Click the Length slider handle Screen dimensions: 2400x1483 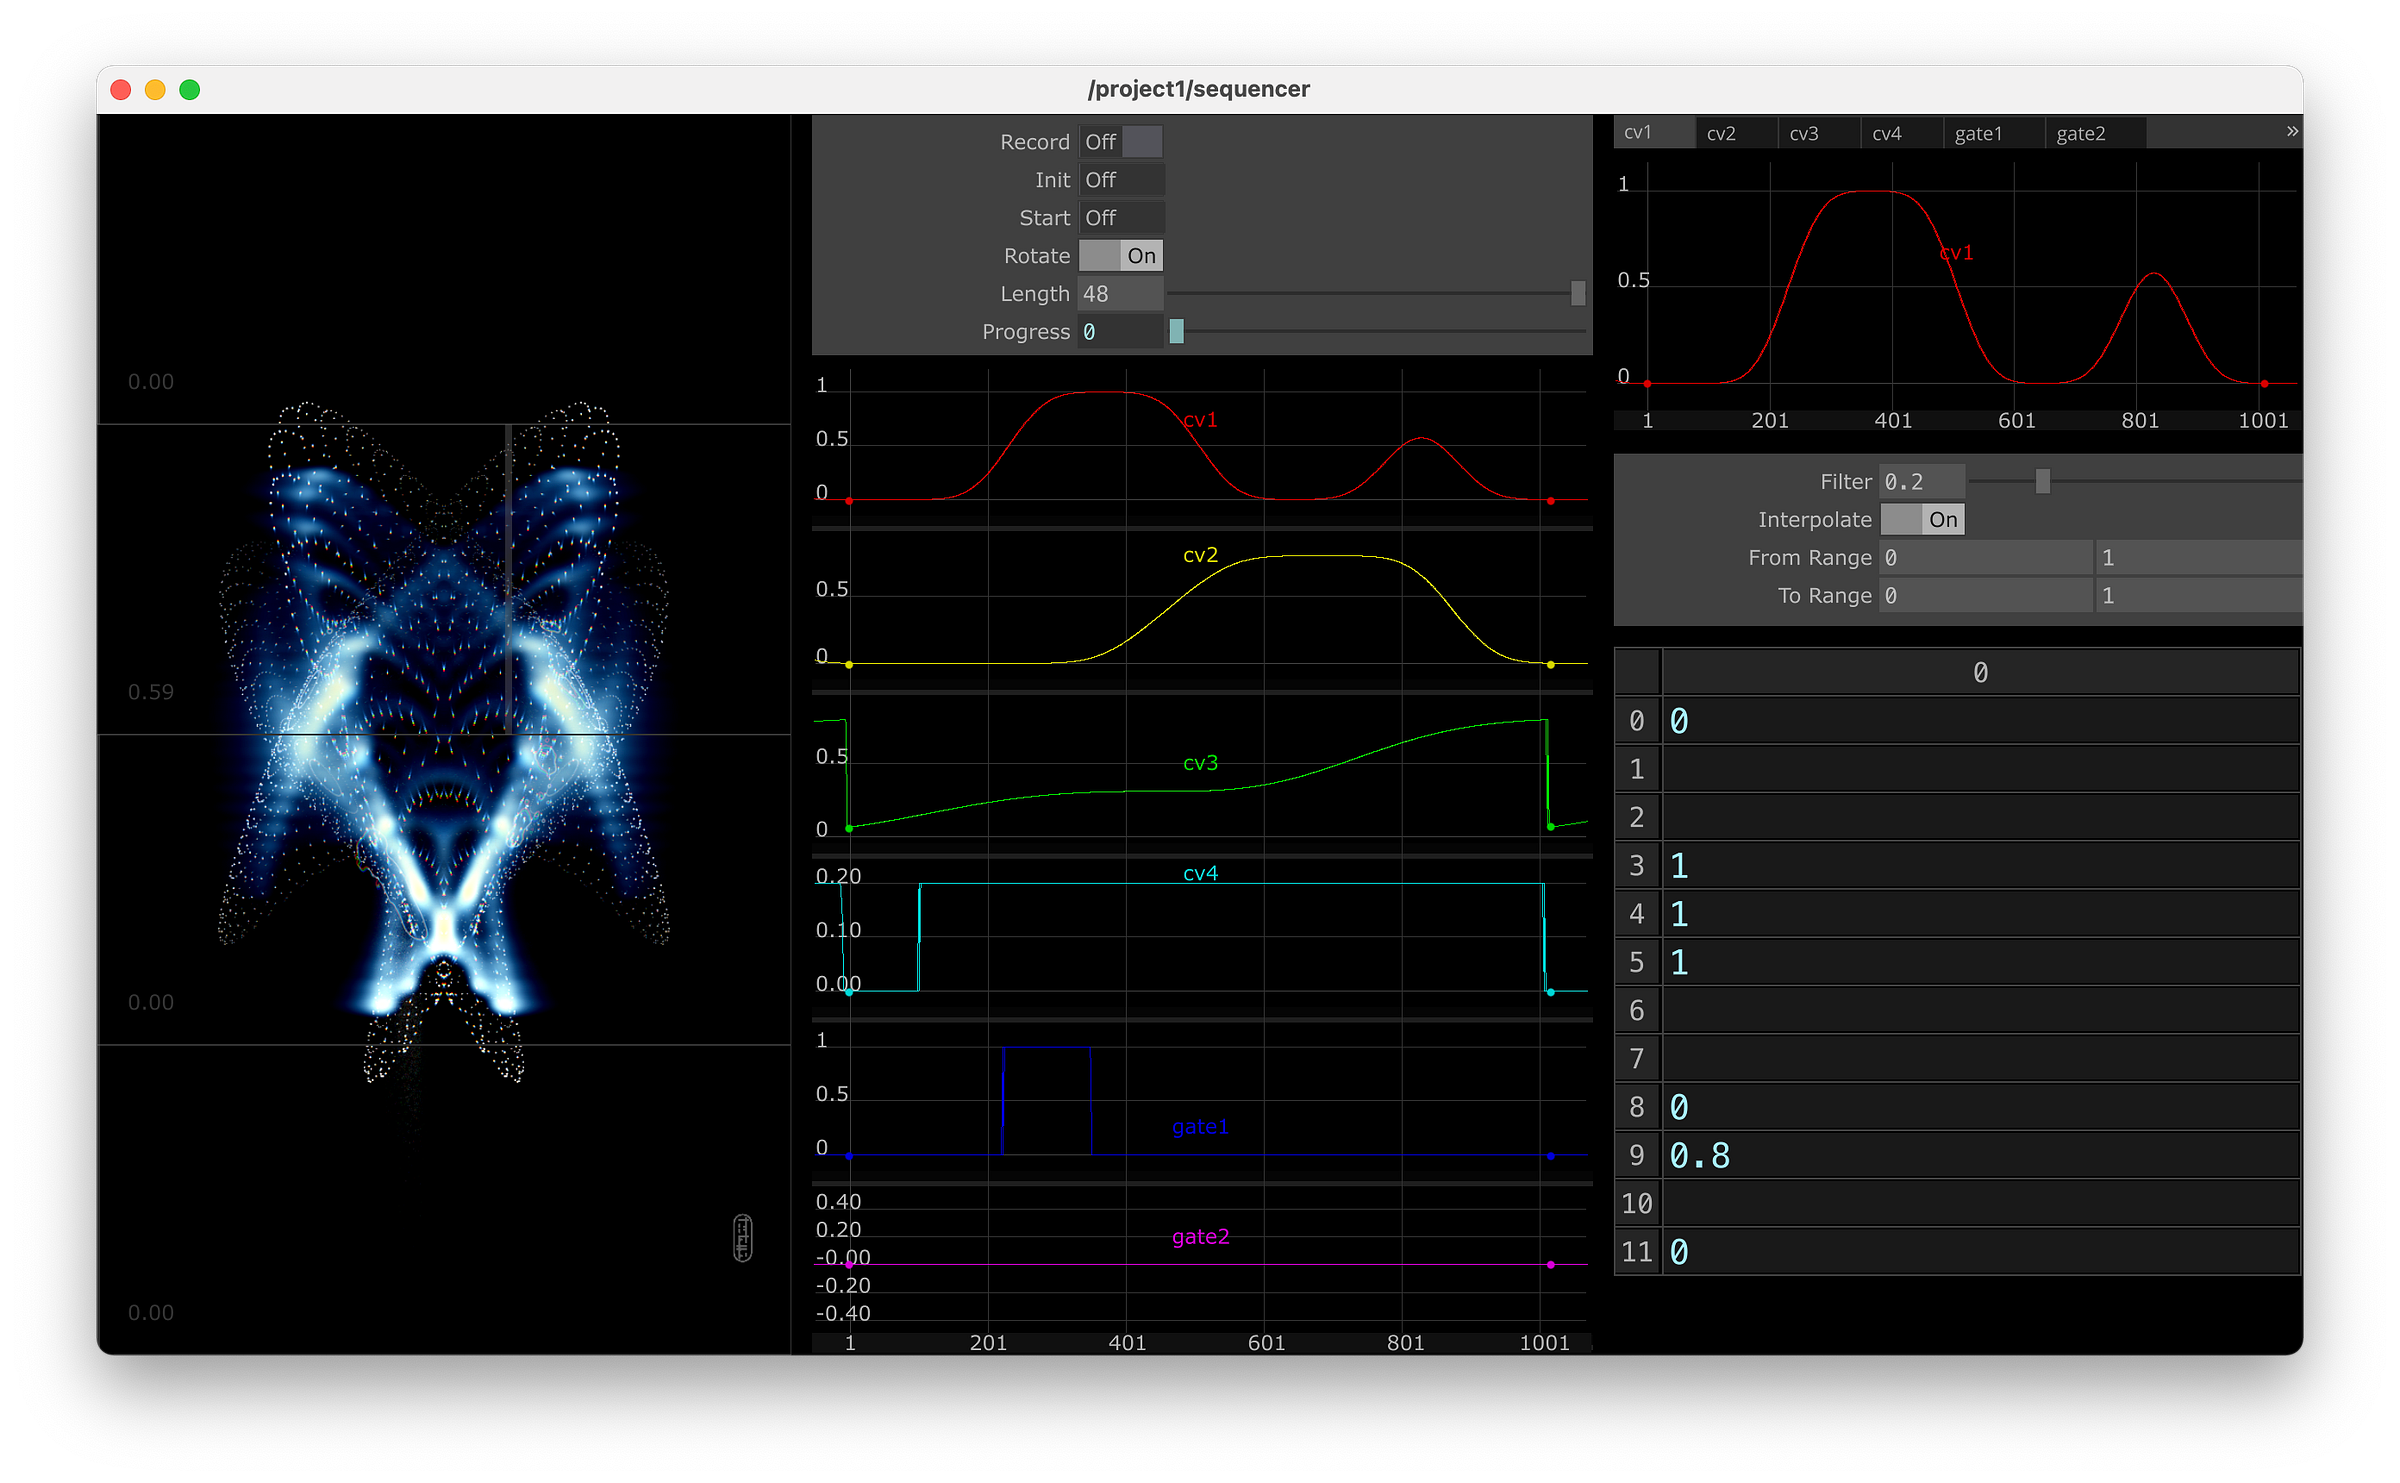tap(1578, 293)
